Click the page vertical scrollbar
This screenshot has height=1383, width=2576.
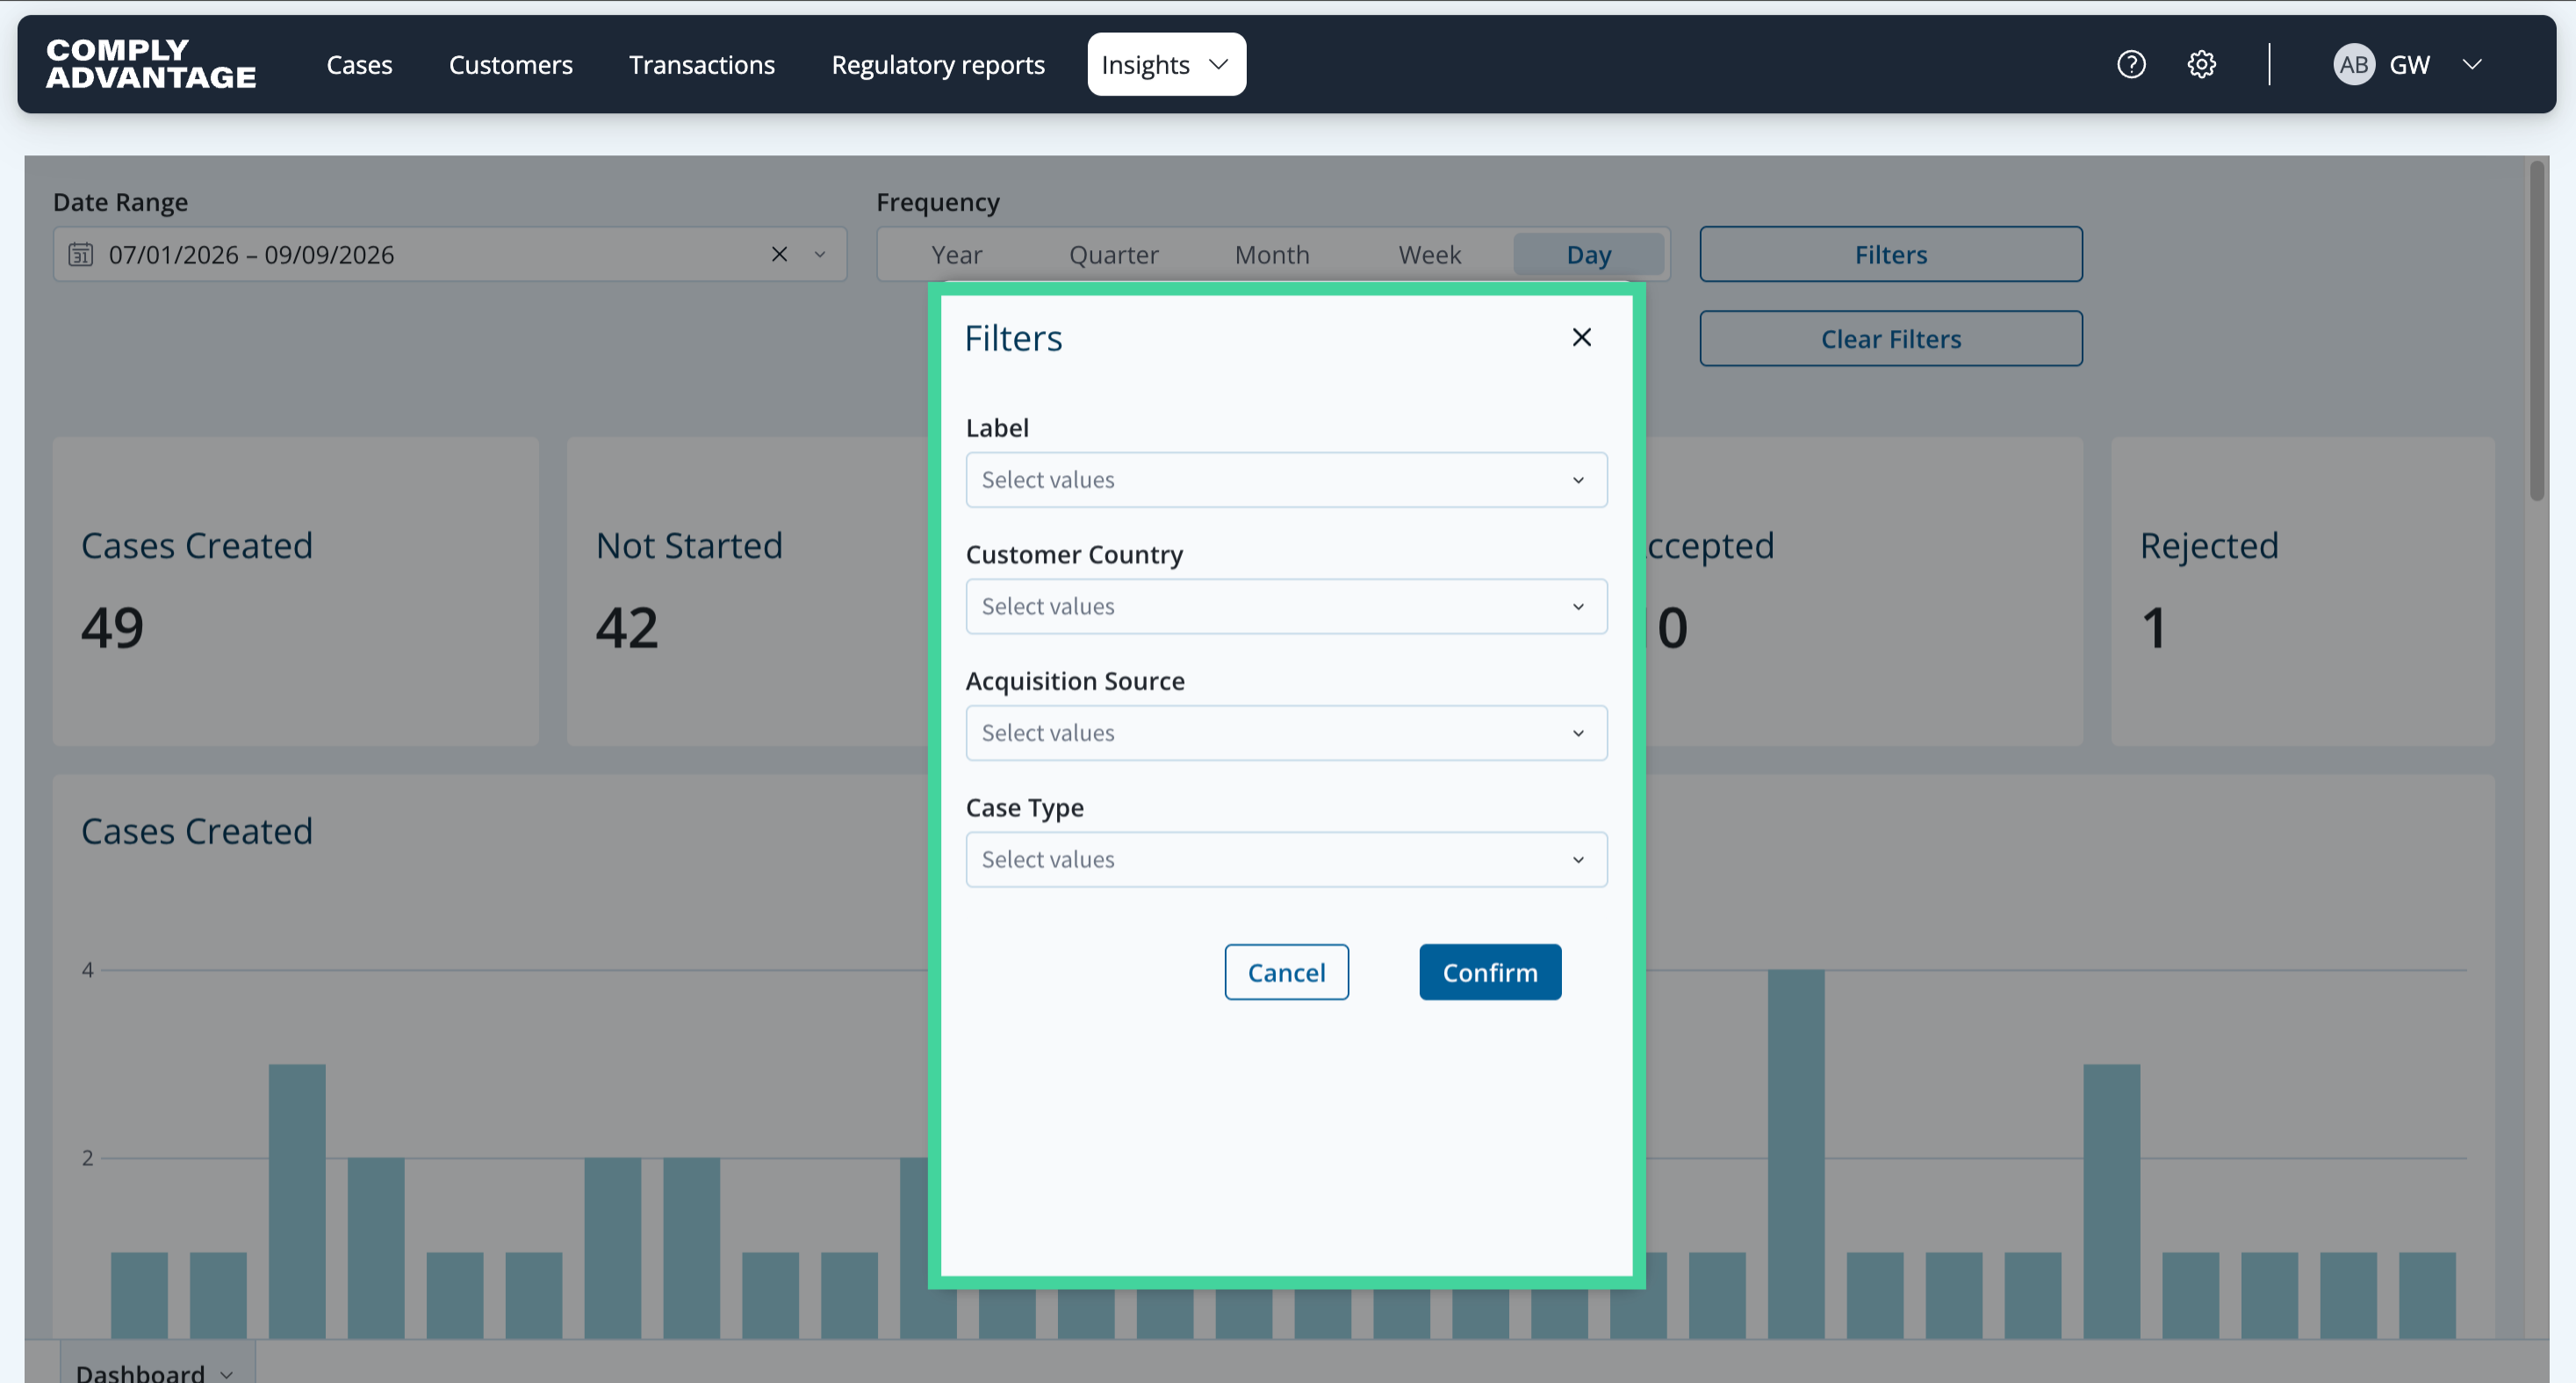[2536, 330]
